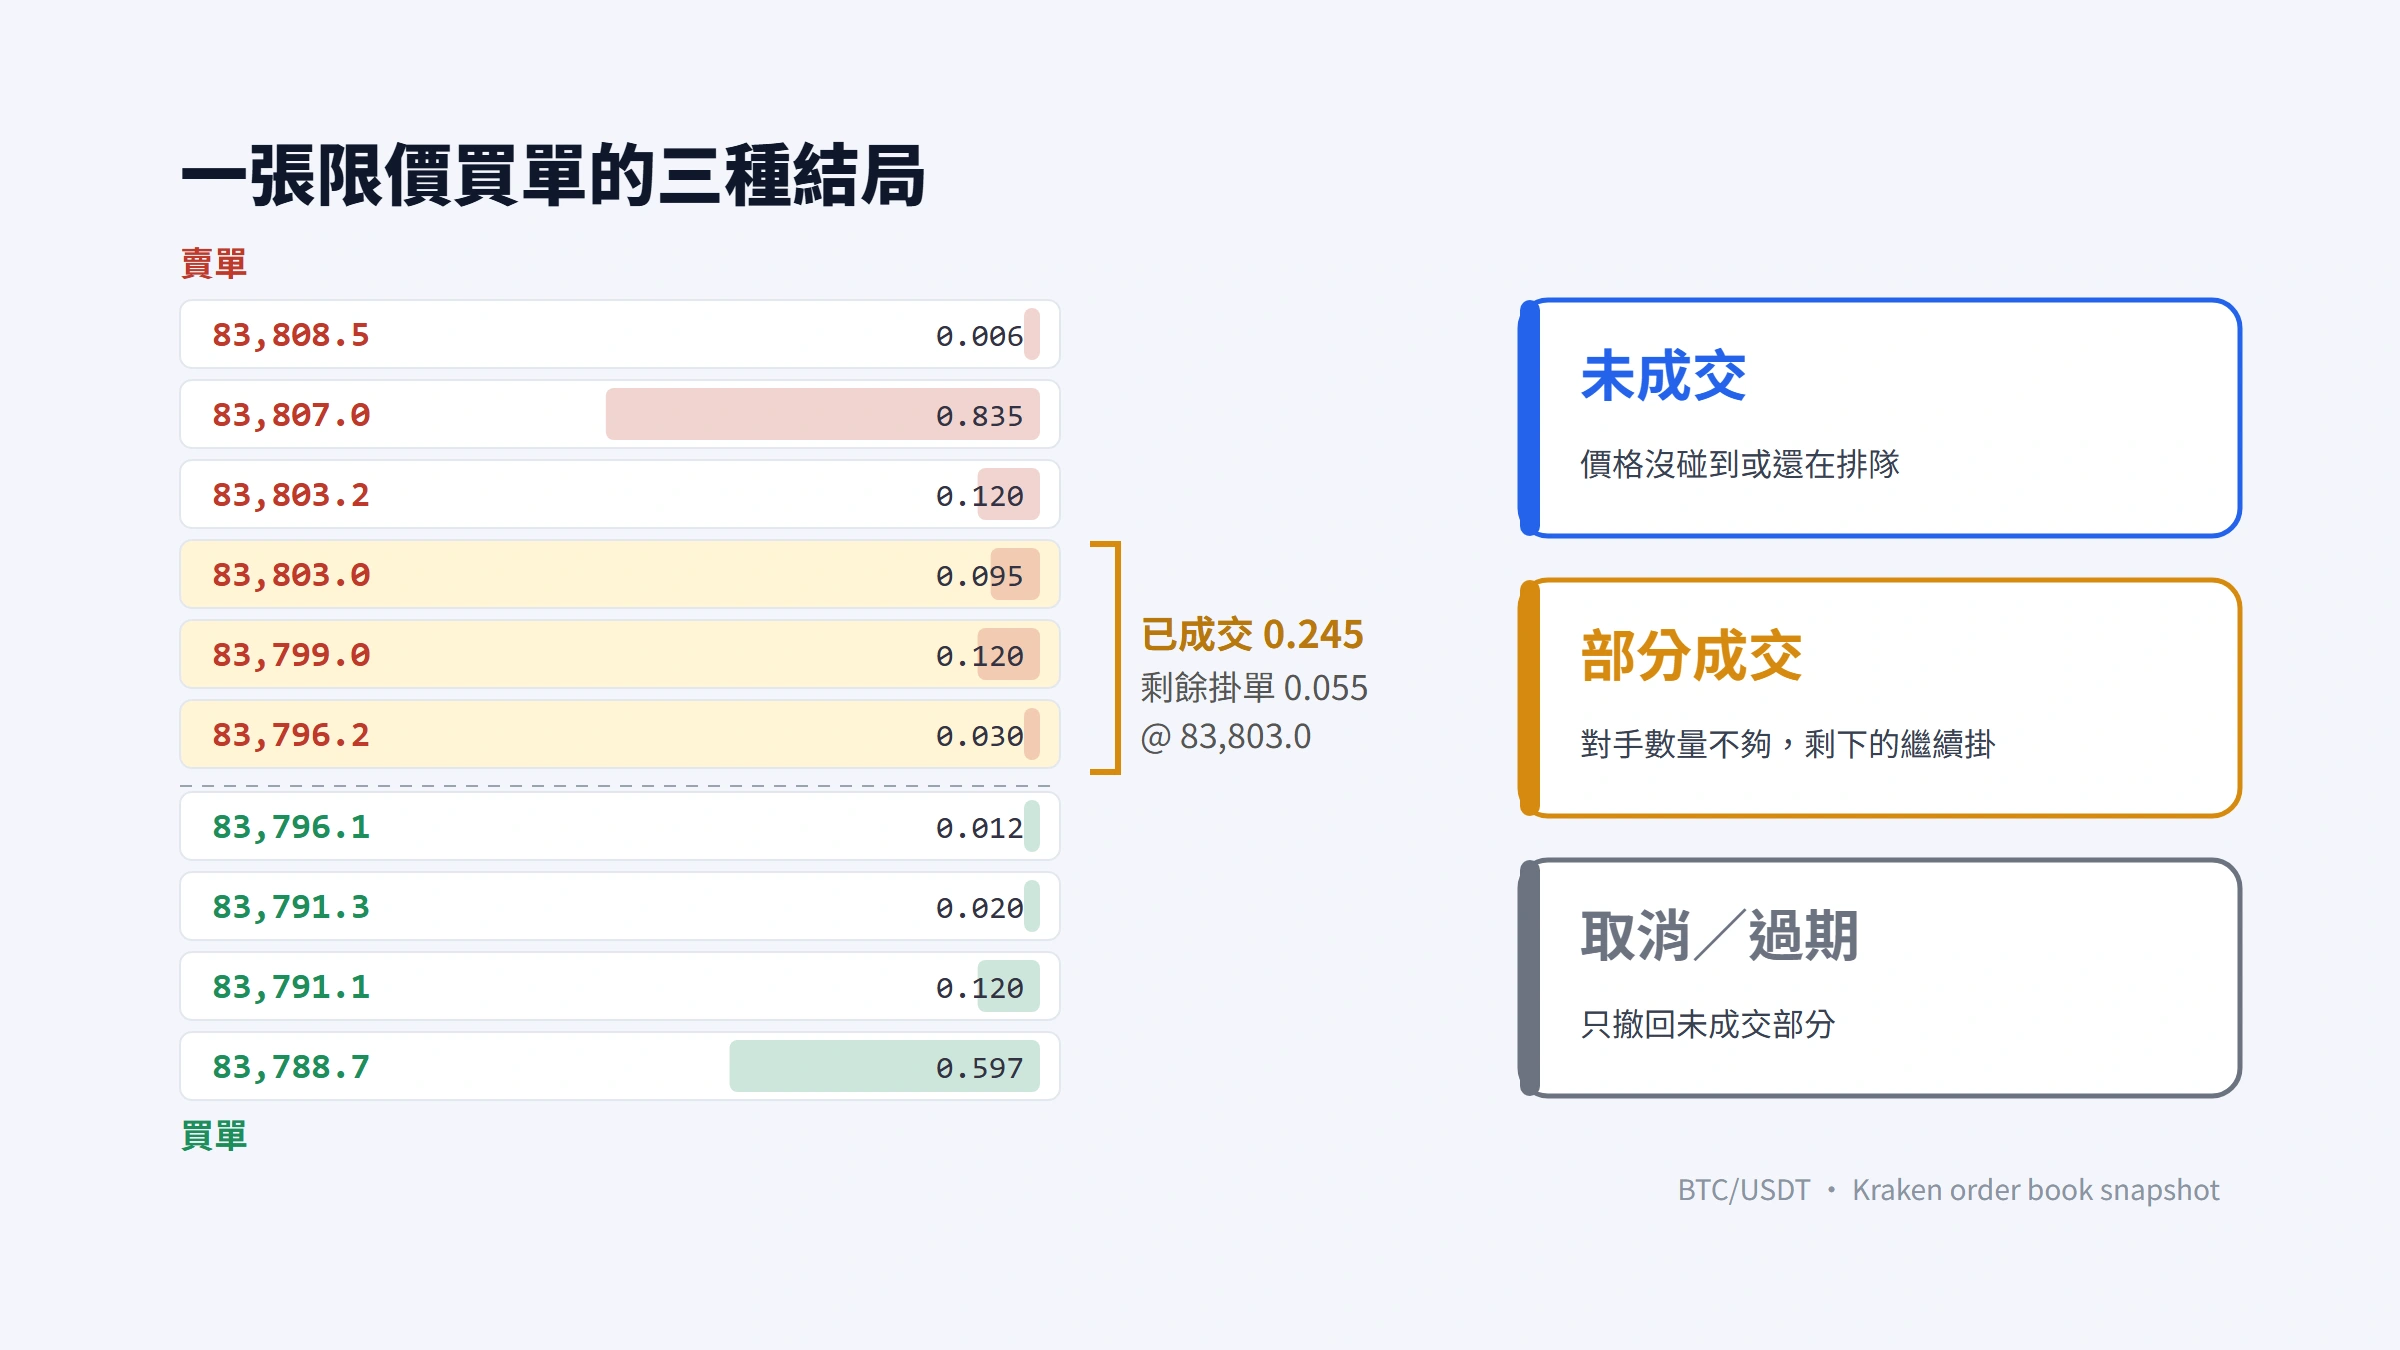Select the buy price 83,788.7
The height and width of the screenshot is (1350, 2400).
coord(290,1067)
